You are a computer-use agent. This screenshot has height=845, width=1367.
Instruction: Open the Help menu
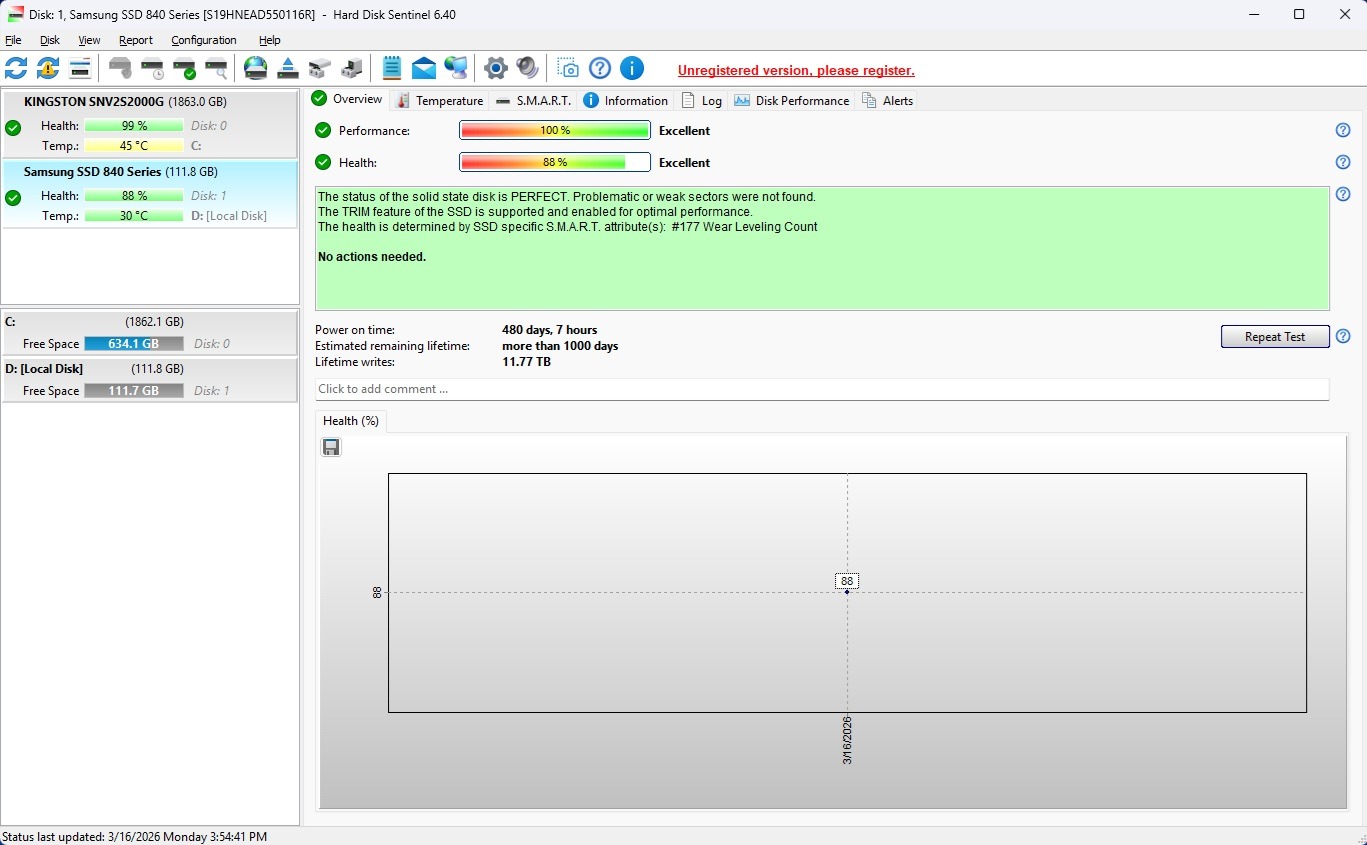point(270,40)
